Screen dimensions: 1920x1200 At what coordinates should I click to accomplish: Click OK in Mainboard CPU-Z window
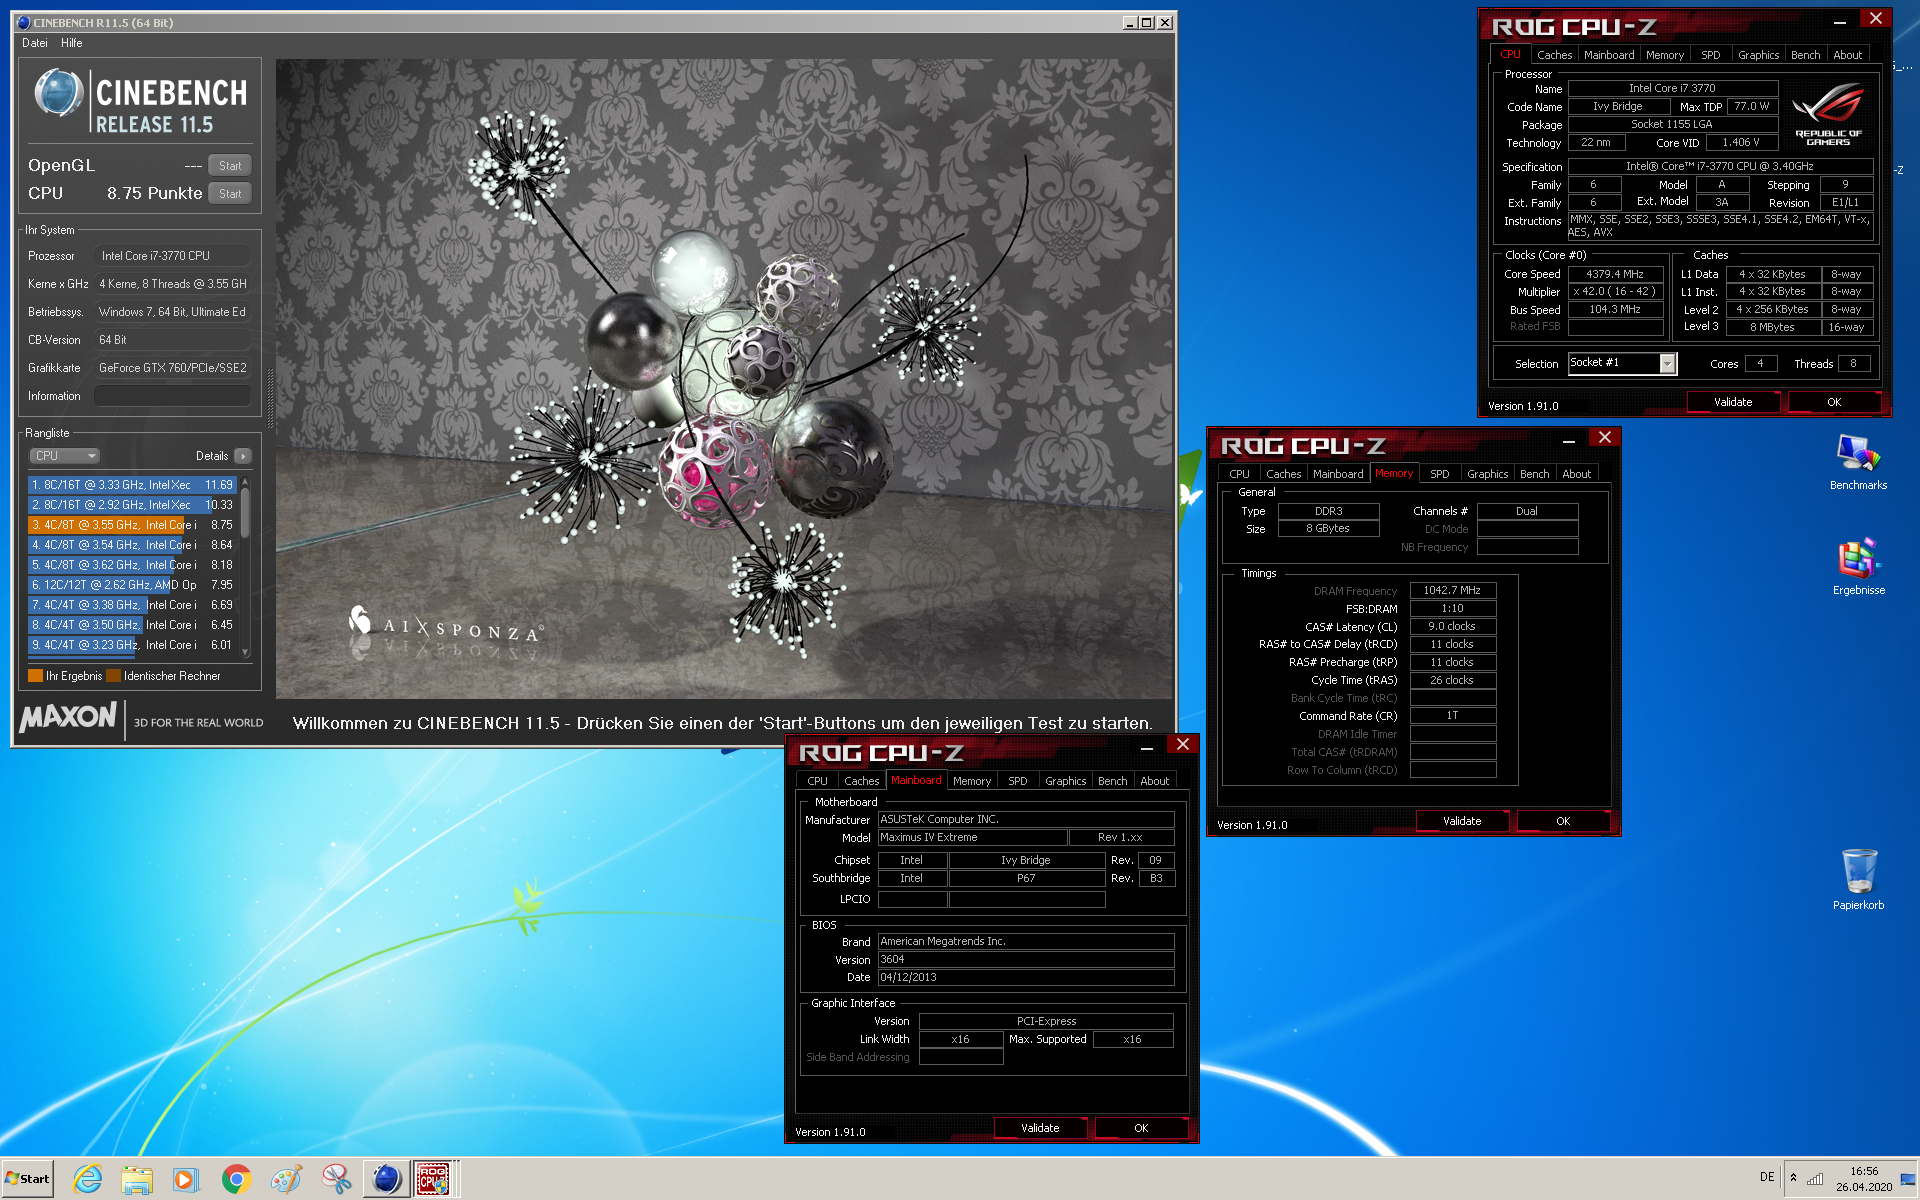pyautogui.click(x=1141, y=1128)
